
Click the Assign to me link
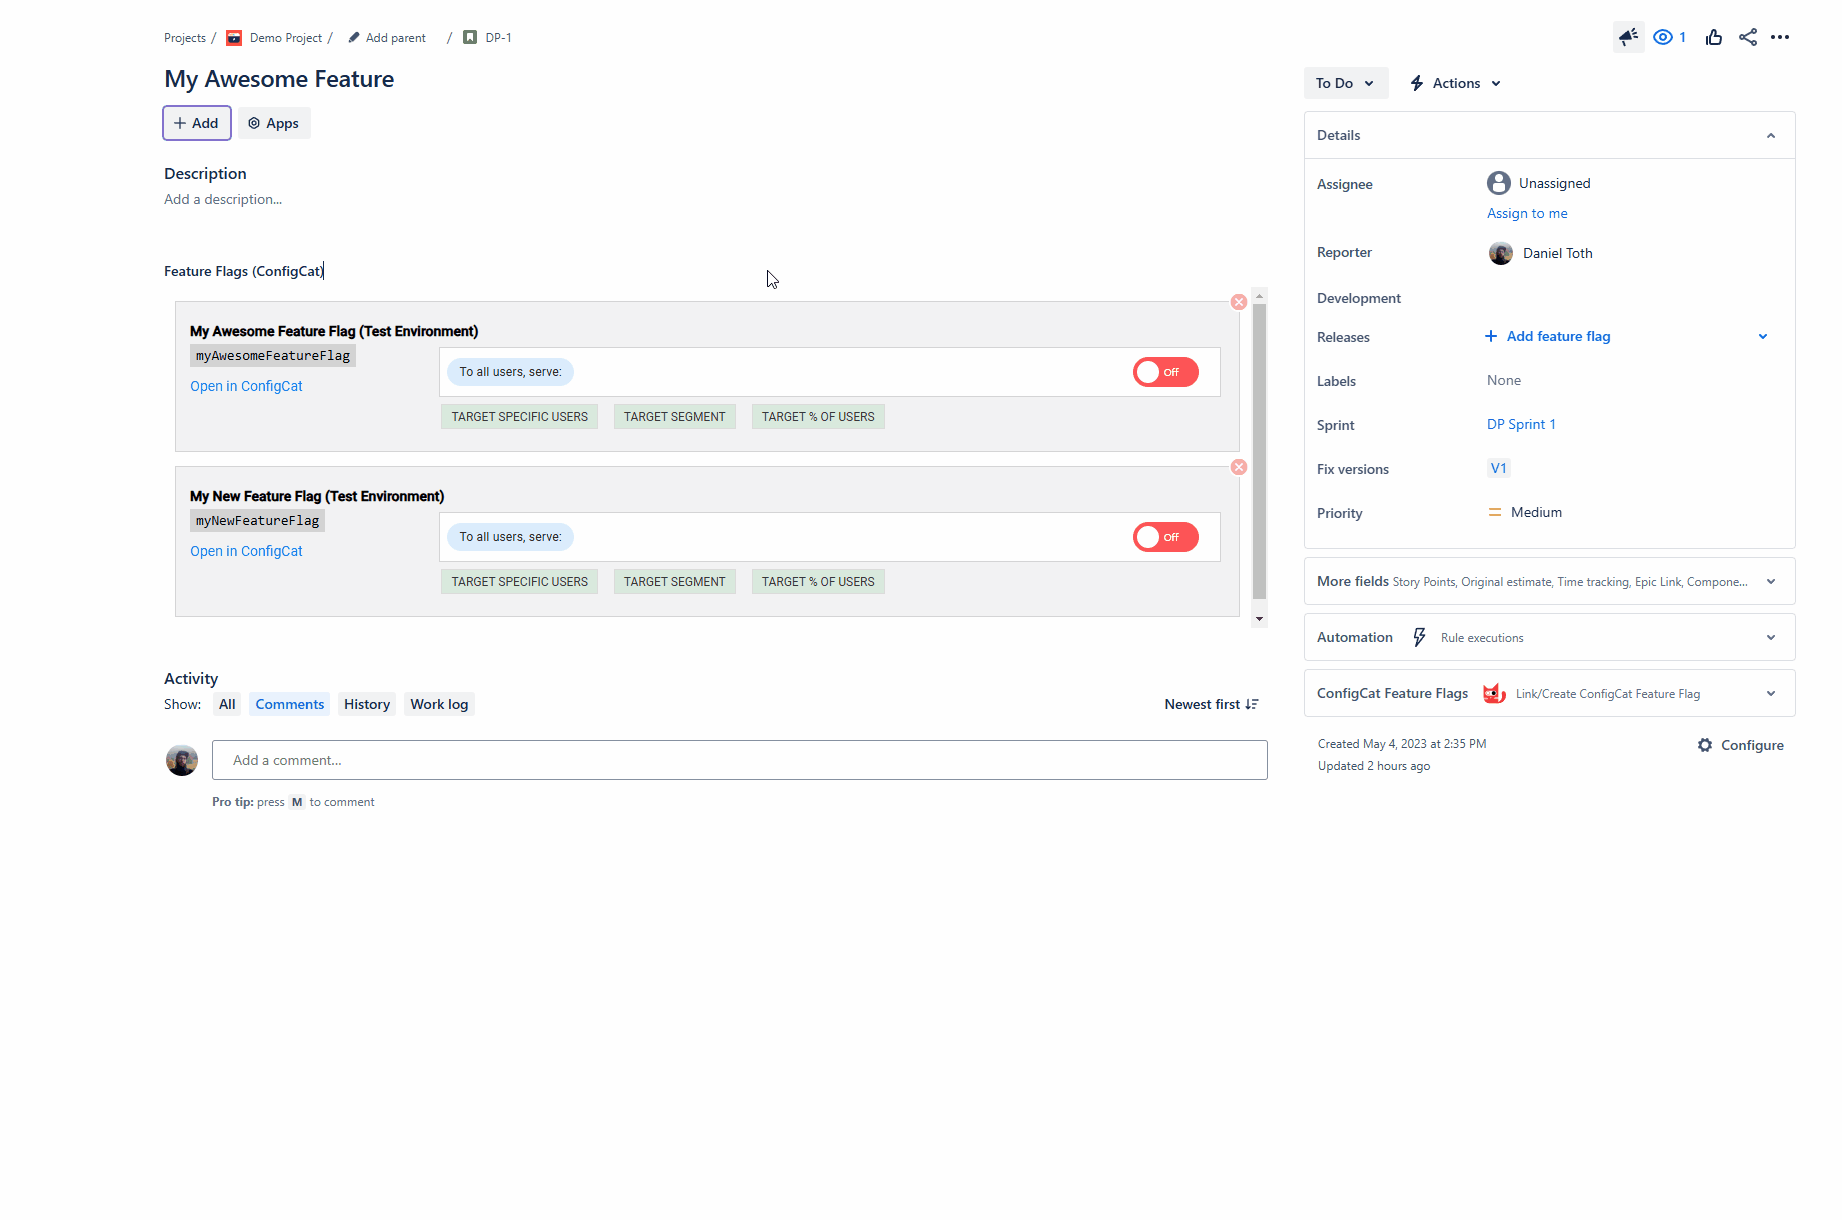tap(1527, 213)
